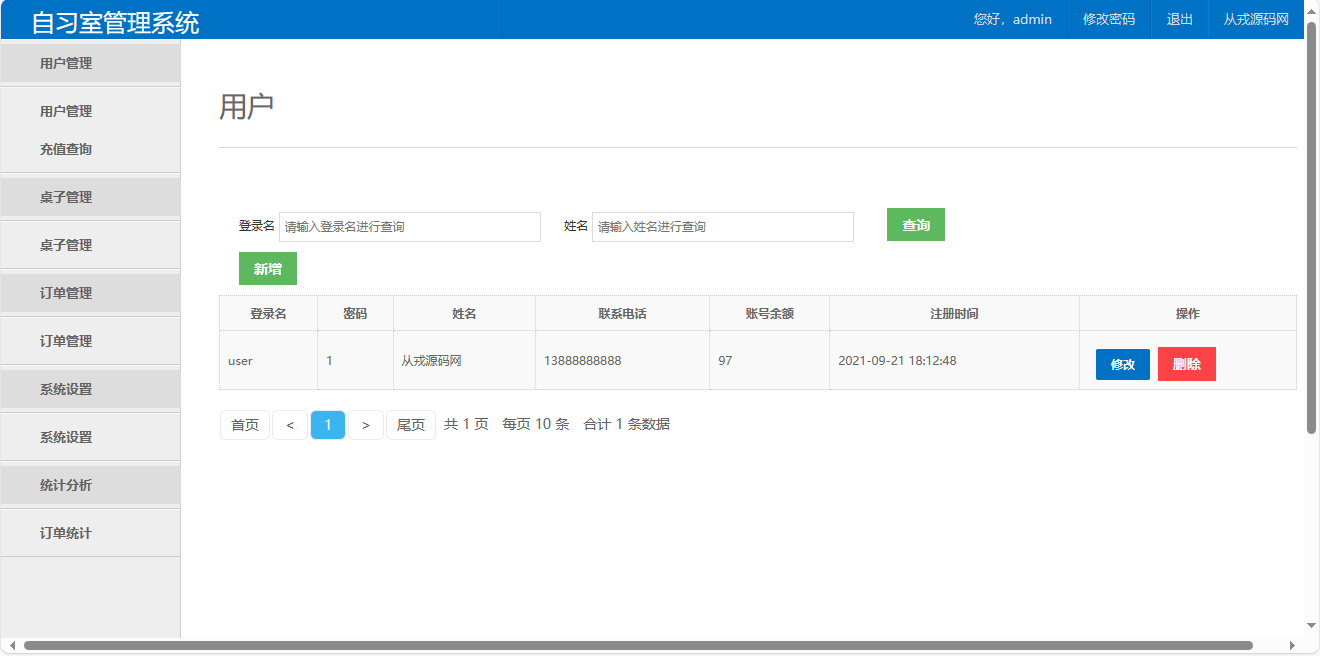Click the green 查询 search button
Image resolution: width=1320 pixels, height=656 pixels.
pyautogui.click(x=915, y=225)
